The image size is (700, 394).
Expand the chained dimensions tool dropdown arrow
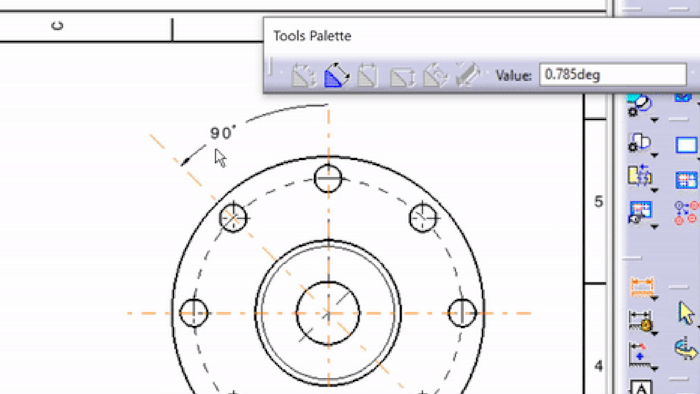click(654, 333)
